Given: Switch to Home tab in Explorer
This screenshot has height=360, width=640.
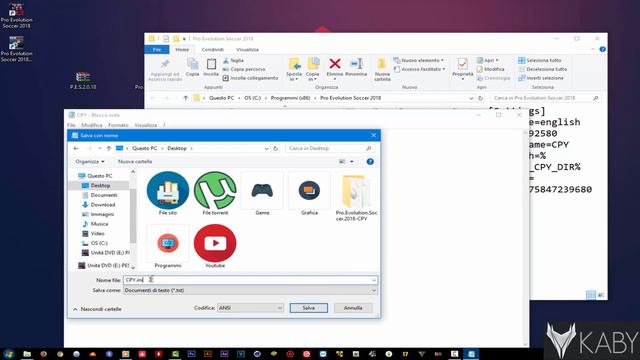Looking at the screenshot, I should click(182, 49).
